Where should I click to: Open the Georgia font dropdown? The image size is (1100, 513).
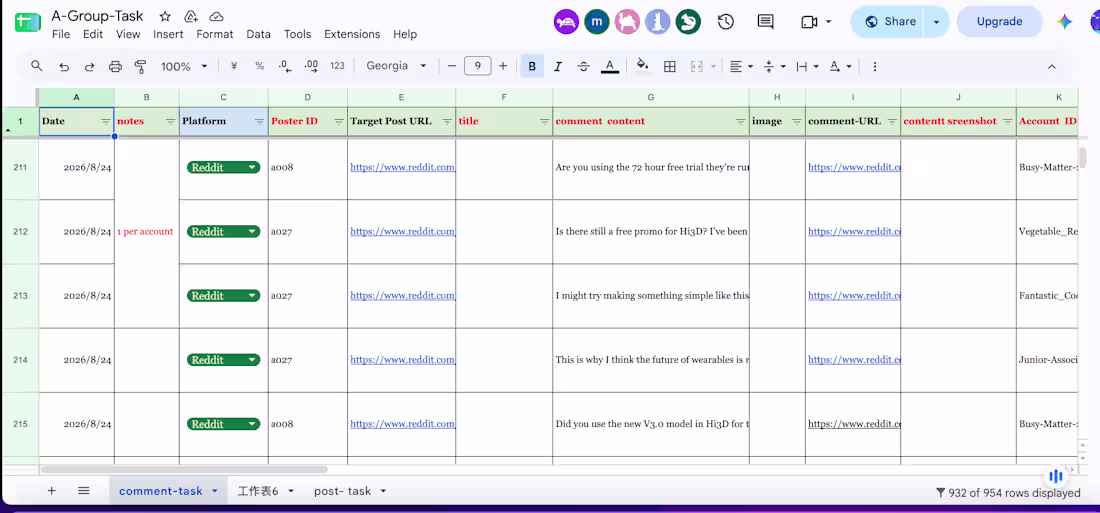coord(396,66)
